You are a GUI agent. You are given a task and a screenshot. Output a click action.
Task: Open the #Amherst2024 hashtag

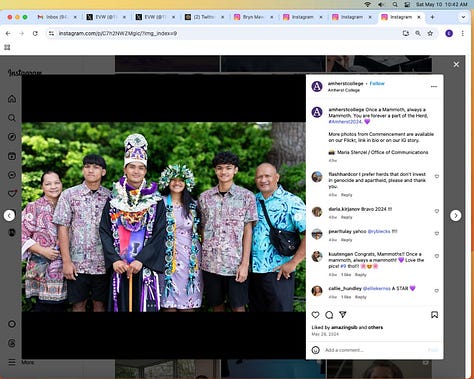point(345,122)
